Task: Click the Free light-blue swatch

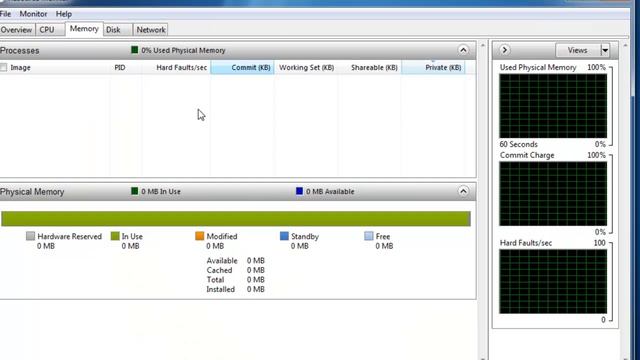Action: [x=369, y=236]
